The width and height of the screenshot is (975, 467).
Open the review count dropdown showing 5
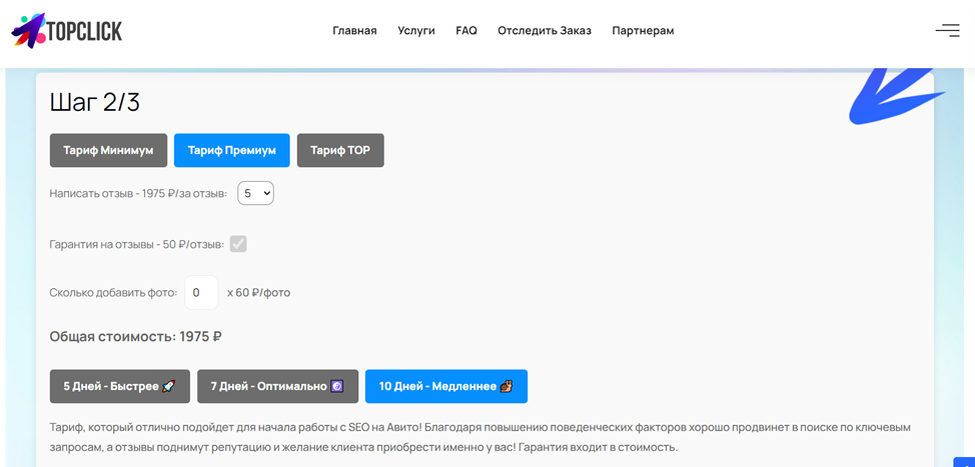[256, 193]
